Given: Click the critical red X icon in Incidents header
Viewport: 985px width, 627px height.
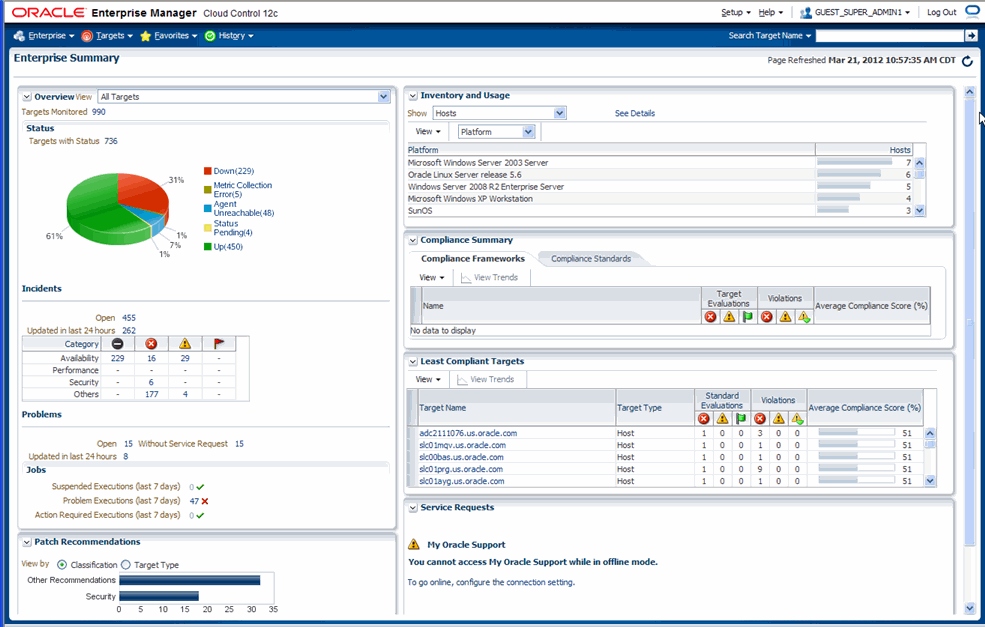Looking at the screenshot, I should (151, 344).
